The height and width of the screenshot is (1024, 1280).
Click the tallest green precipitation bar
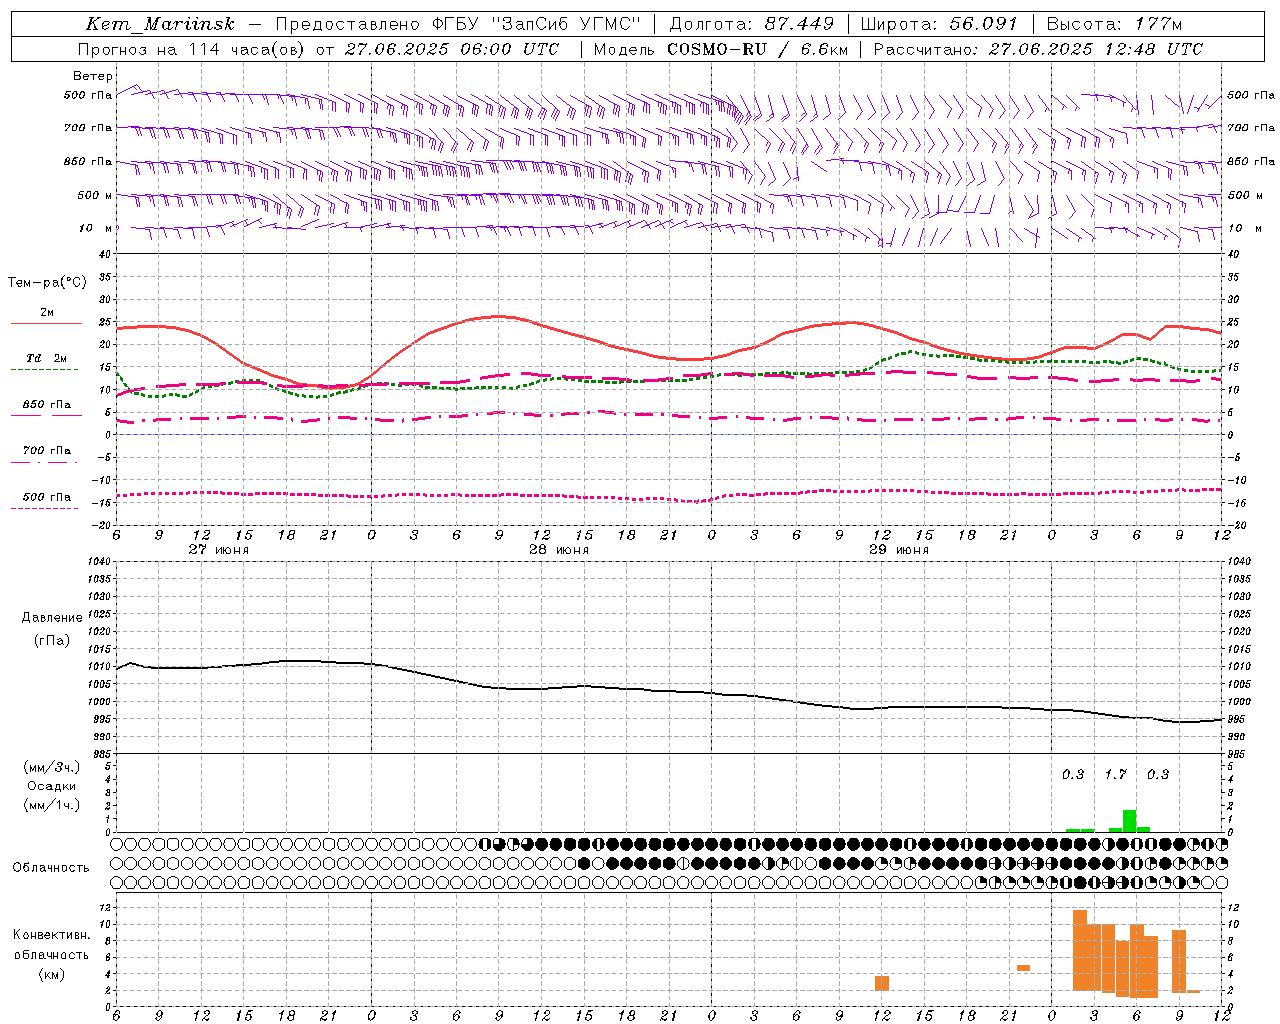coord(1129,821)
